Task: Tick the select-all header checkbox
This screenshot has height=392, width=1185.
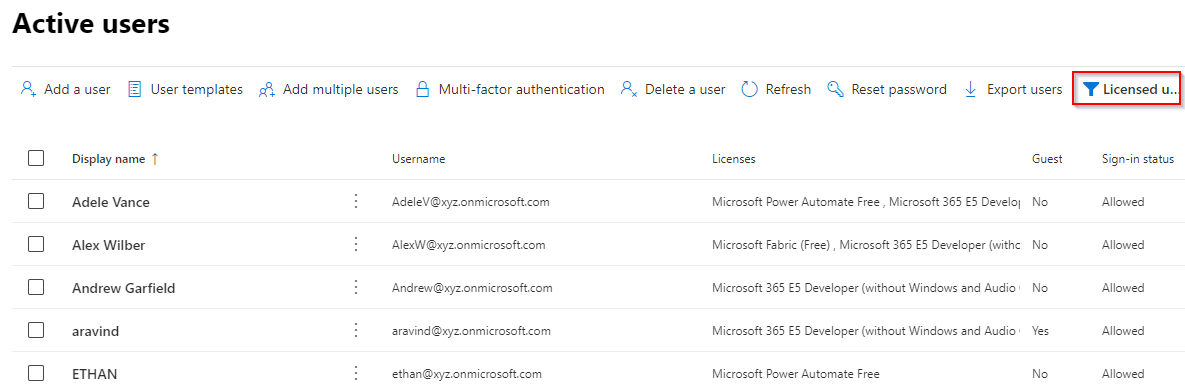Action: pyautogui.click(x=36, y=158)
